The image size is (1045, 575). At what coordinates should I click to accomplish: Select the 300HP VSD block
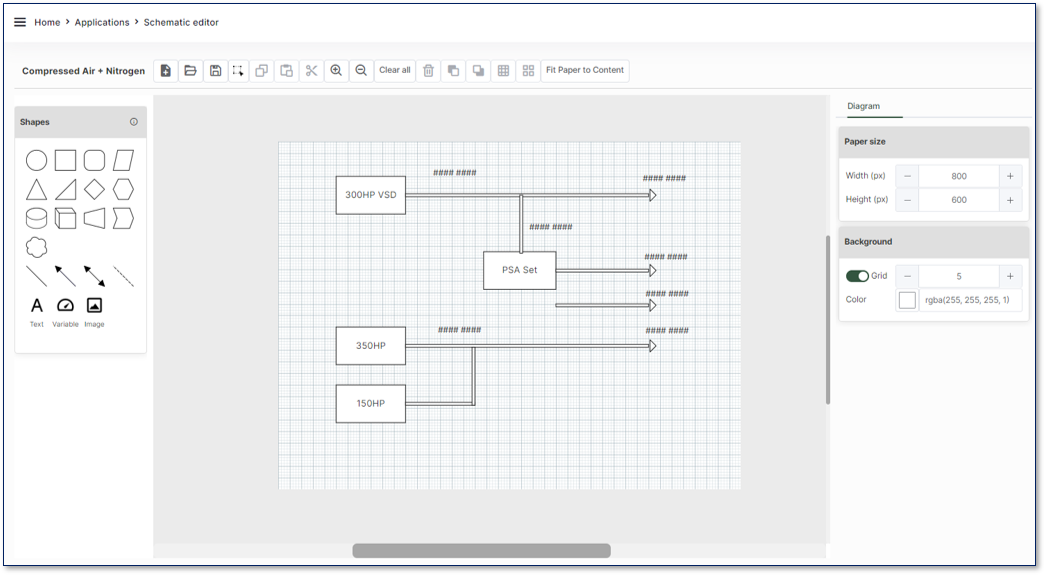pyautogui.click(x=371, y=195)
